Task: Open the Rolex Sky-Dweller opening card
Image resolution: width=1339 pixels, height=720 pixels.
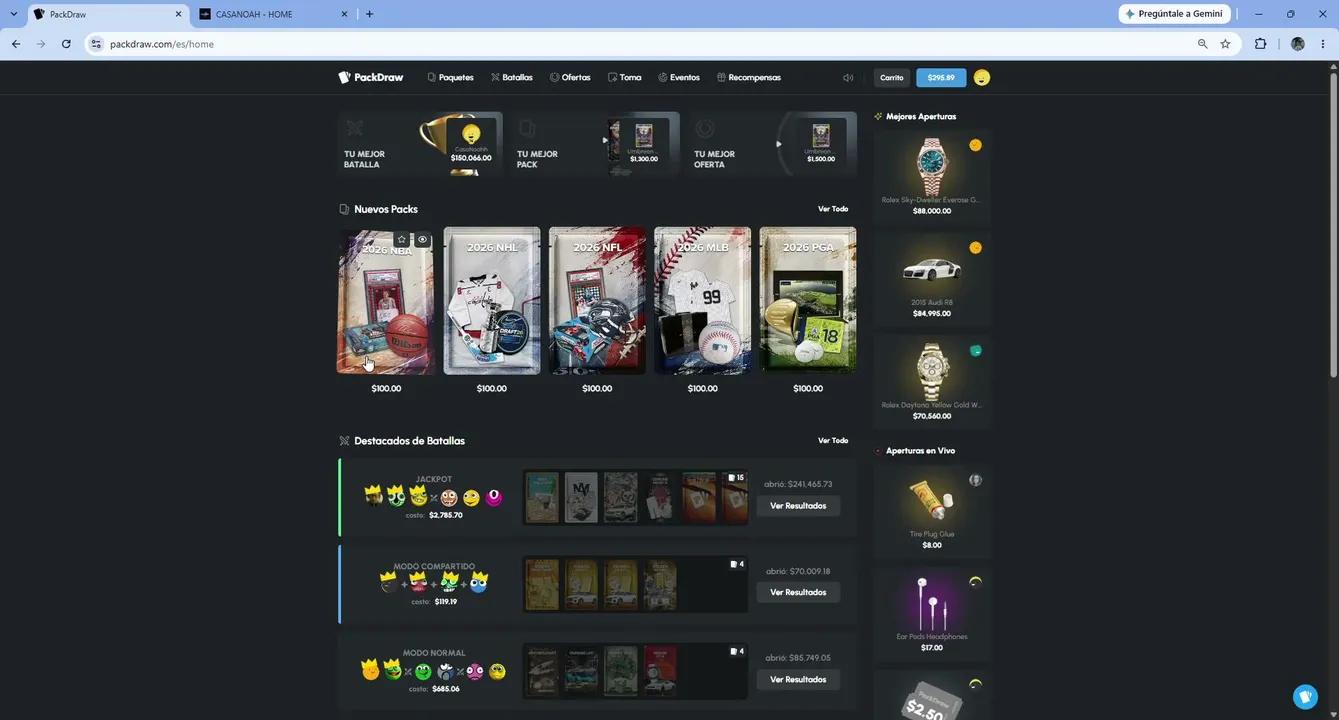Action: pyautogui.click(x=932, y=175)
